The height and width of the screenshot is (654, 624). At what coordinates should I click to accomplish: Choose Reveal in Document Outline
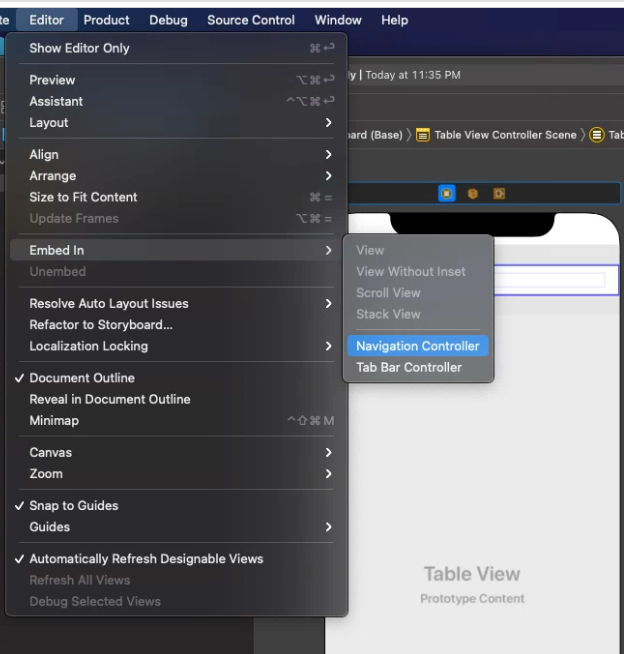pyautogui.click(x=174, y=399)
